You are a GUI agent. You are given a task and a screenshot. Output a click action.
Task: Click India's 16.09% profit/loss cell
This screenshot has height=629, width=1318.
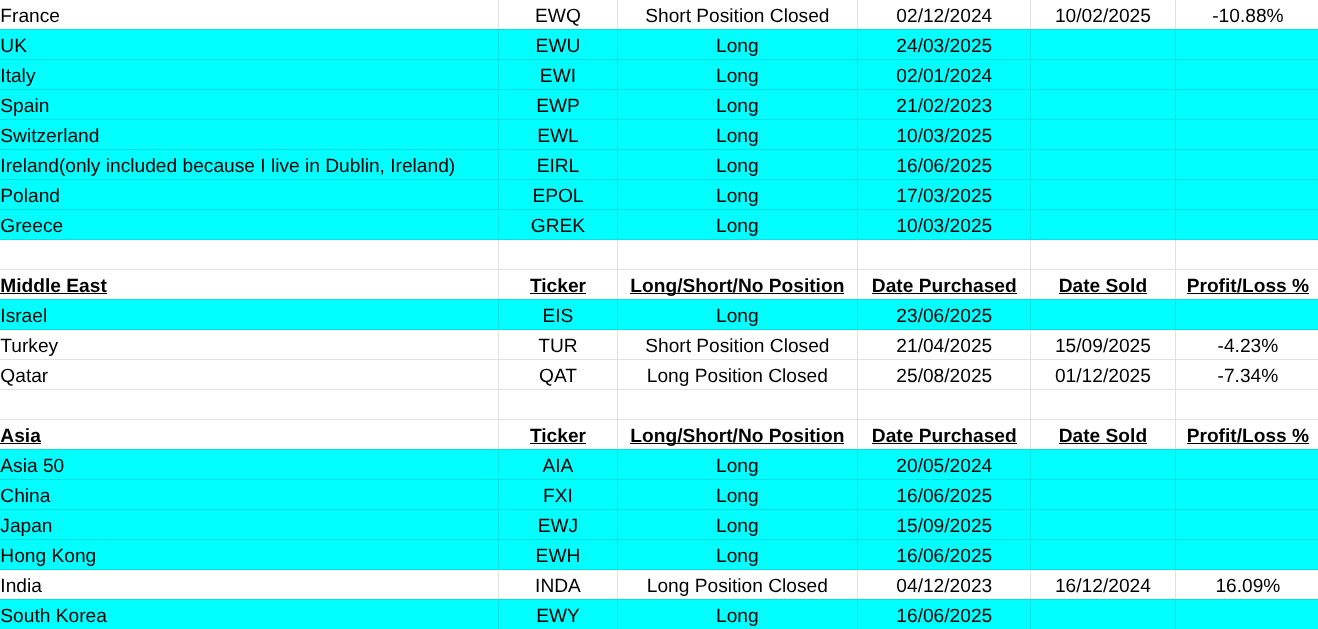tap(1246, 586)
